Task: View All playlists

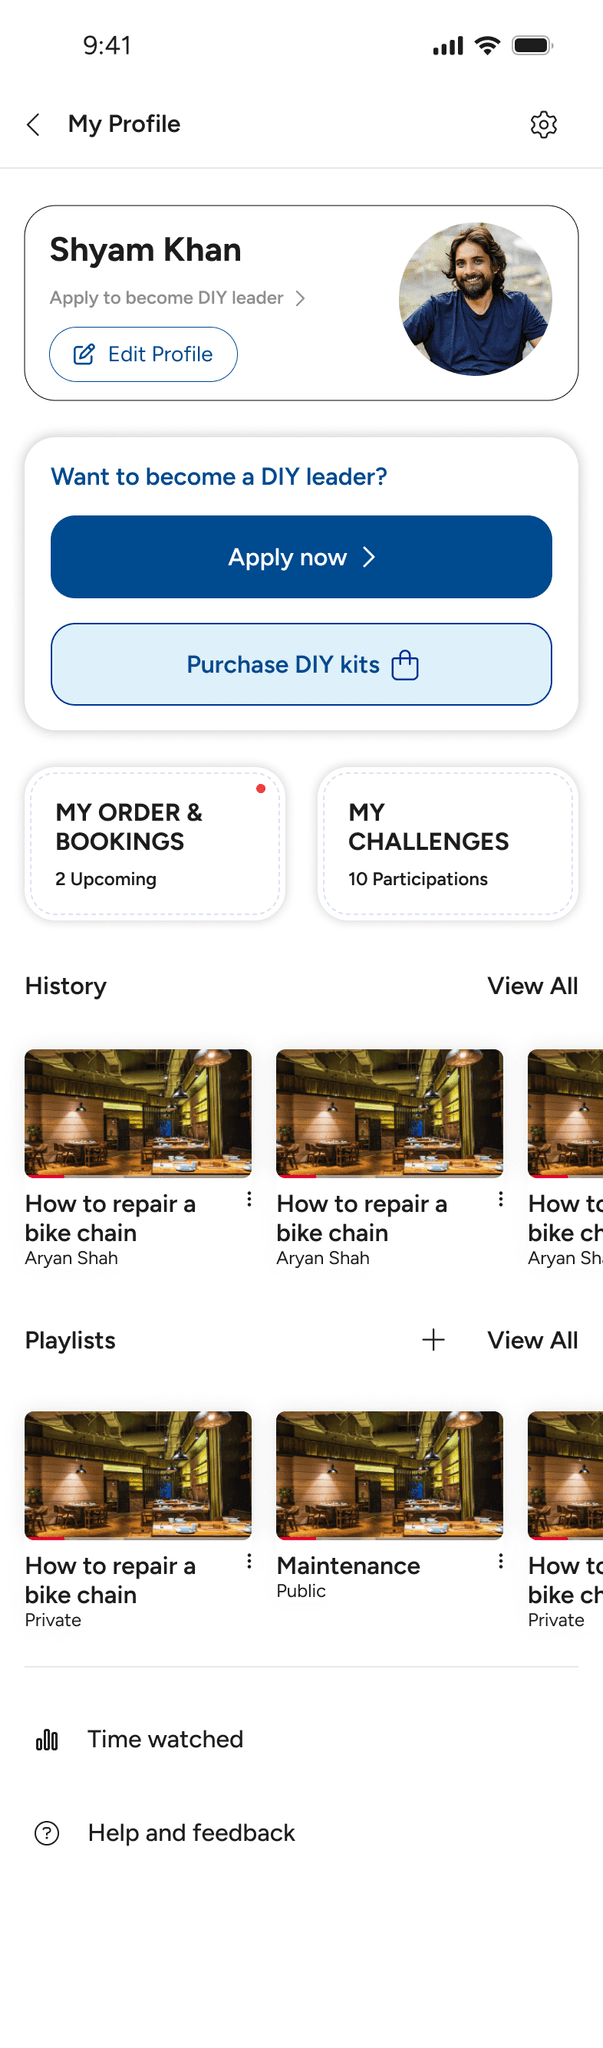Action: pyautogui.click(x=532, y=1340)
